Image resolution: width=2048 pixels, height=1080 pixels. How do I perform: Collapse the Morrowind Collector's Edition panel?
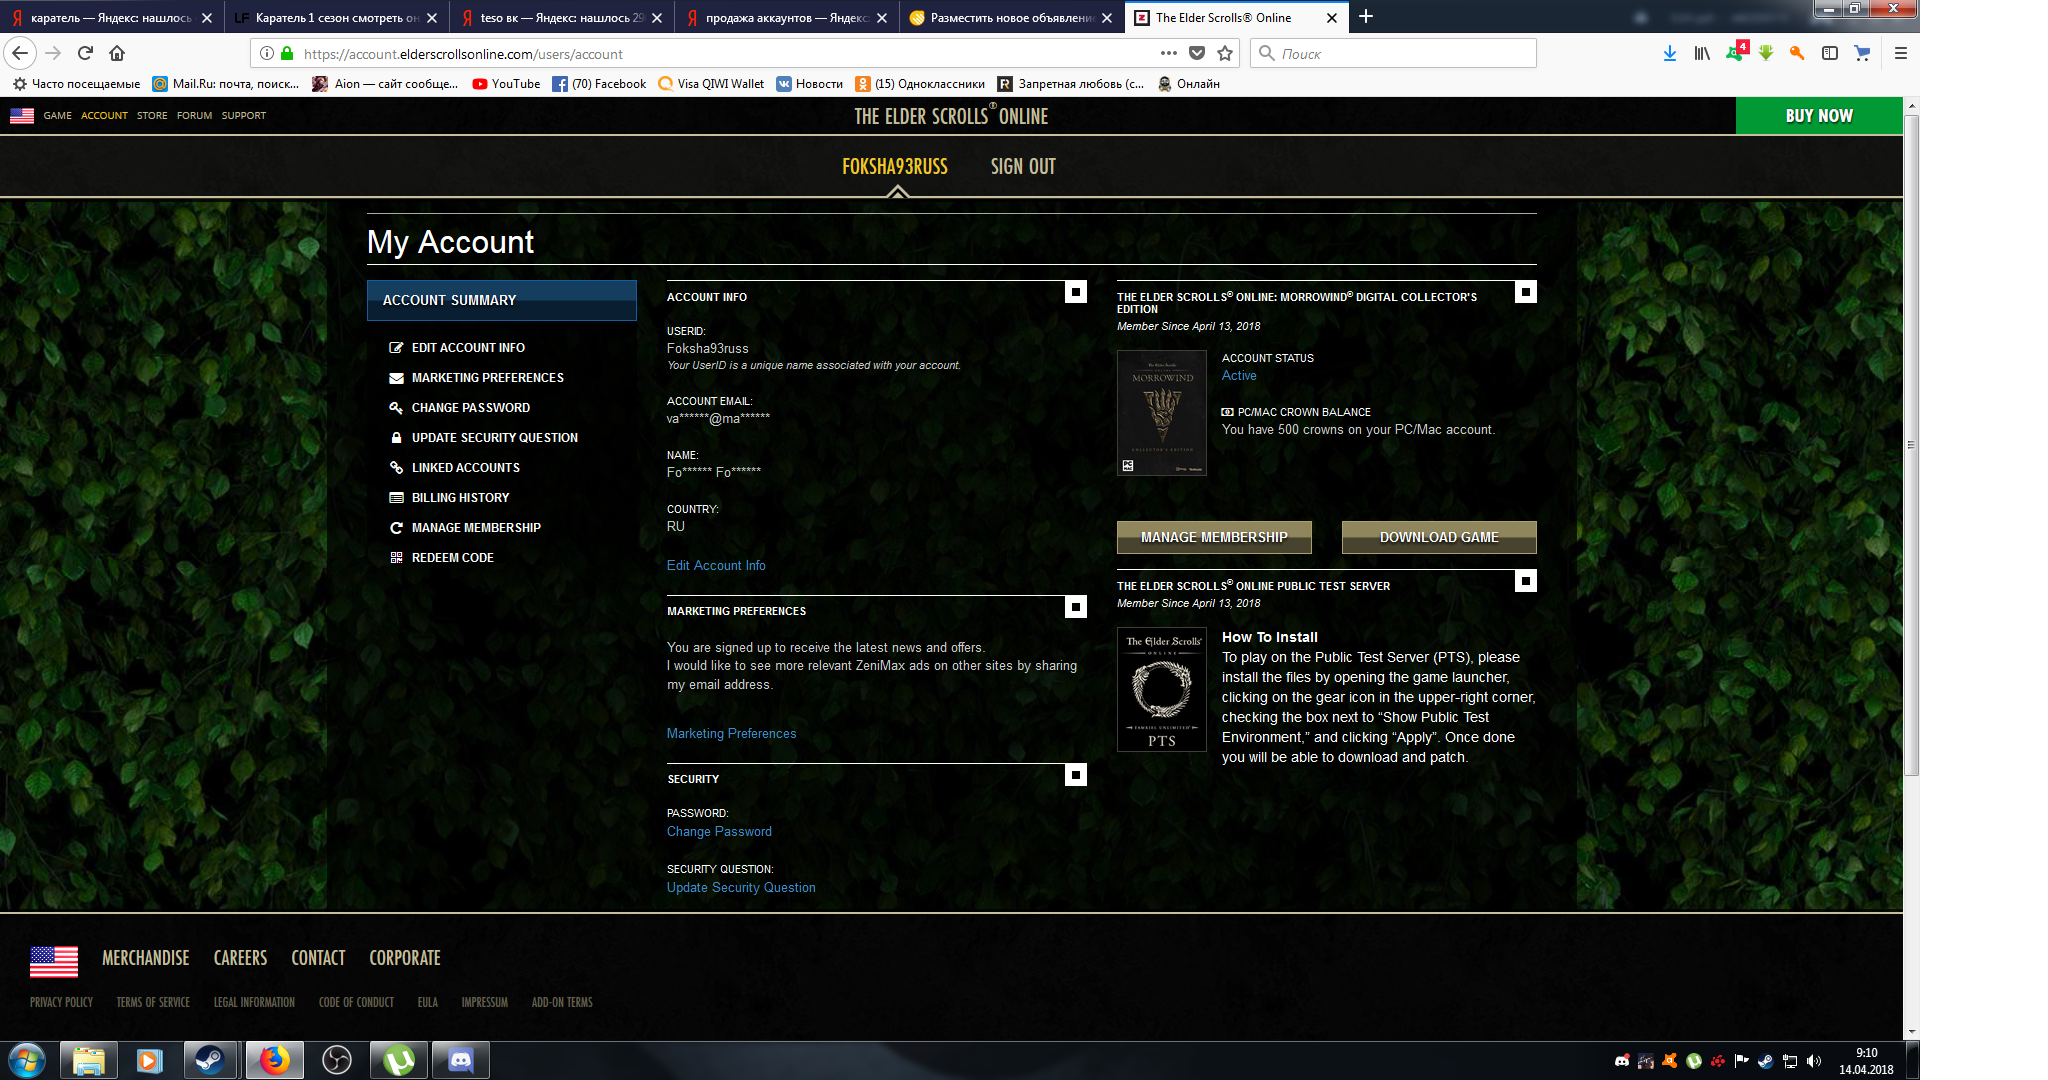[1526, 292]
